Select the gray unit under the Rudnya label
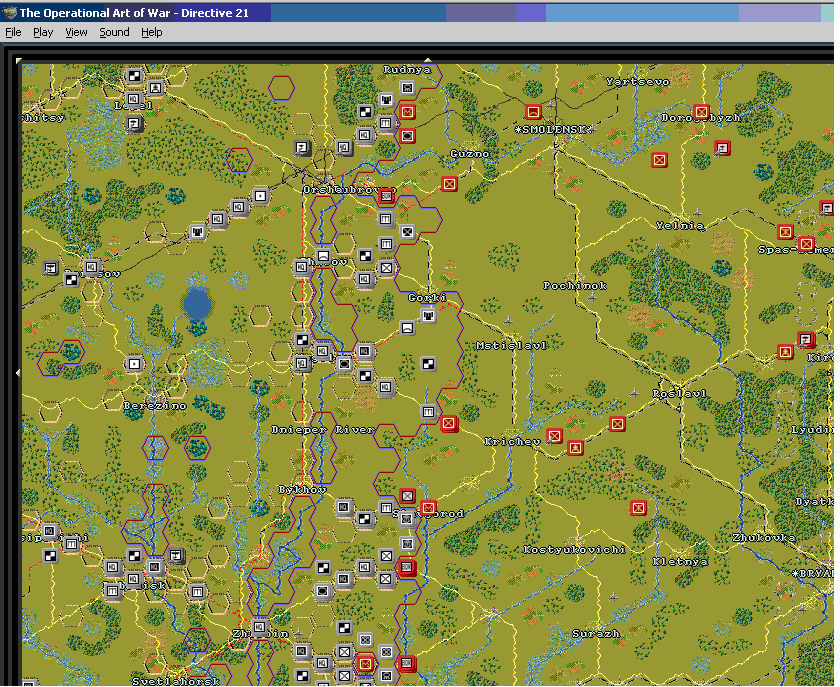840x687 pixels. point(407,88)
